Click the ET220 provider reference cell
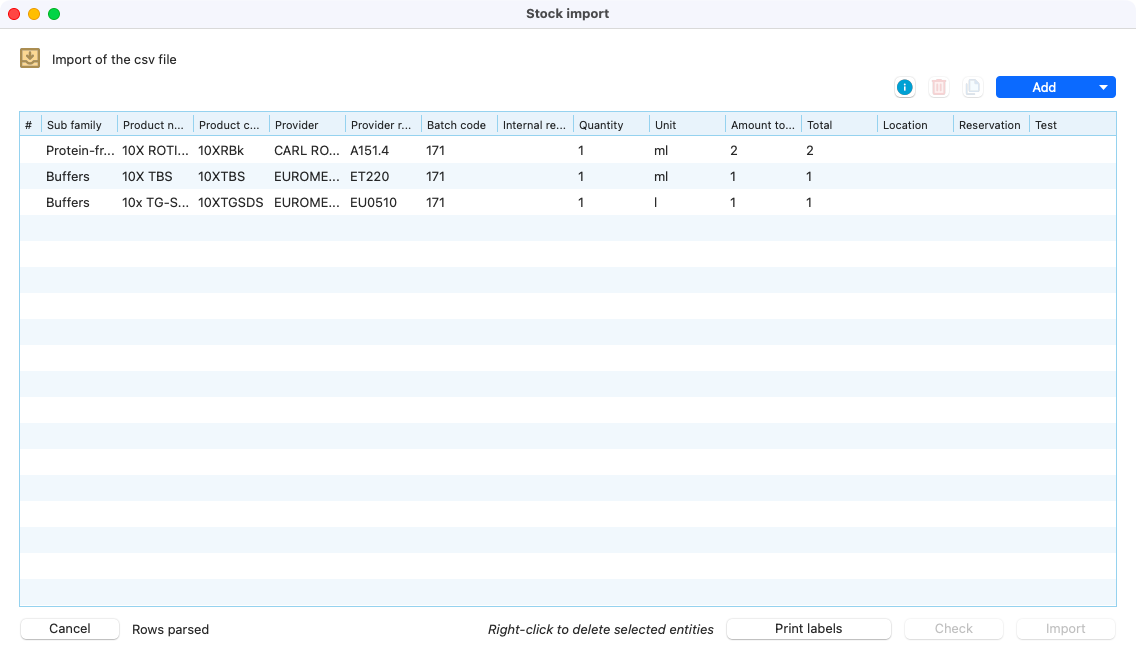The width and height of the screenshot is (1136, 658). [383, 177]
